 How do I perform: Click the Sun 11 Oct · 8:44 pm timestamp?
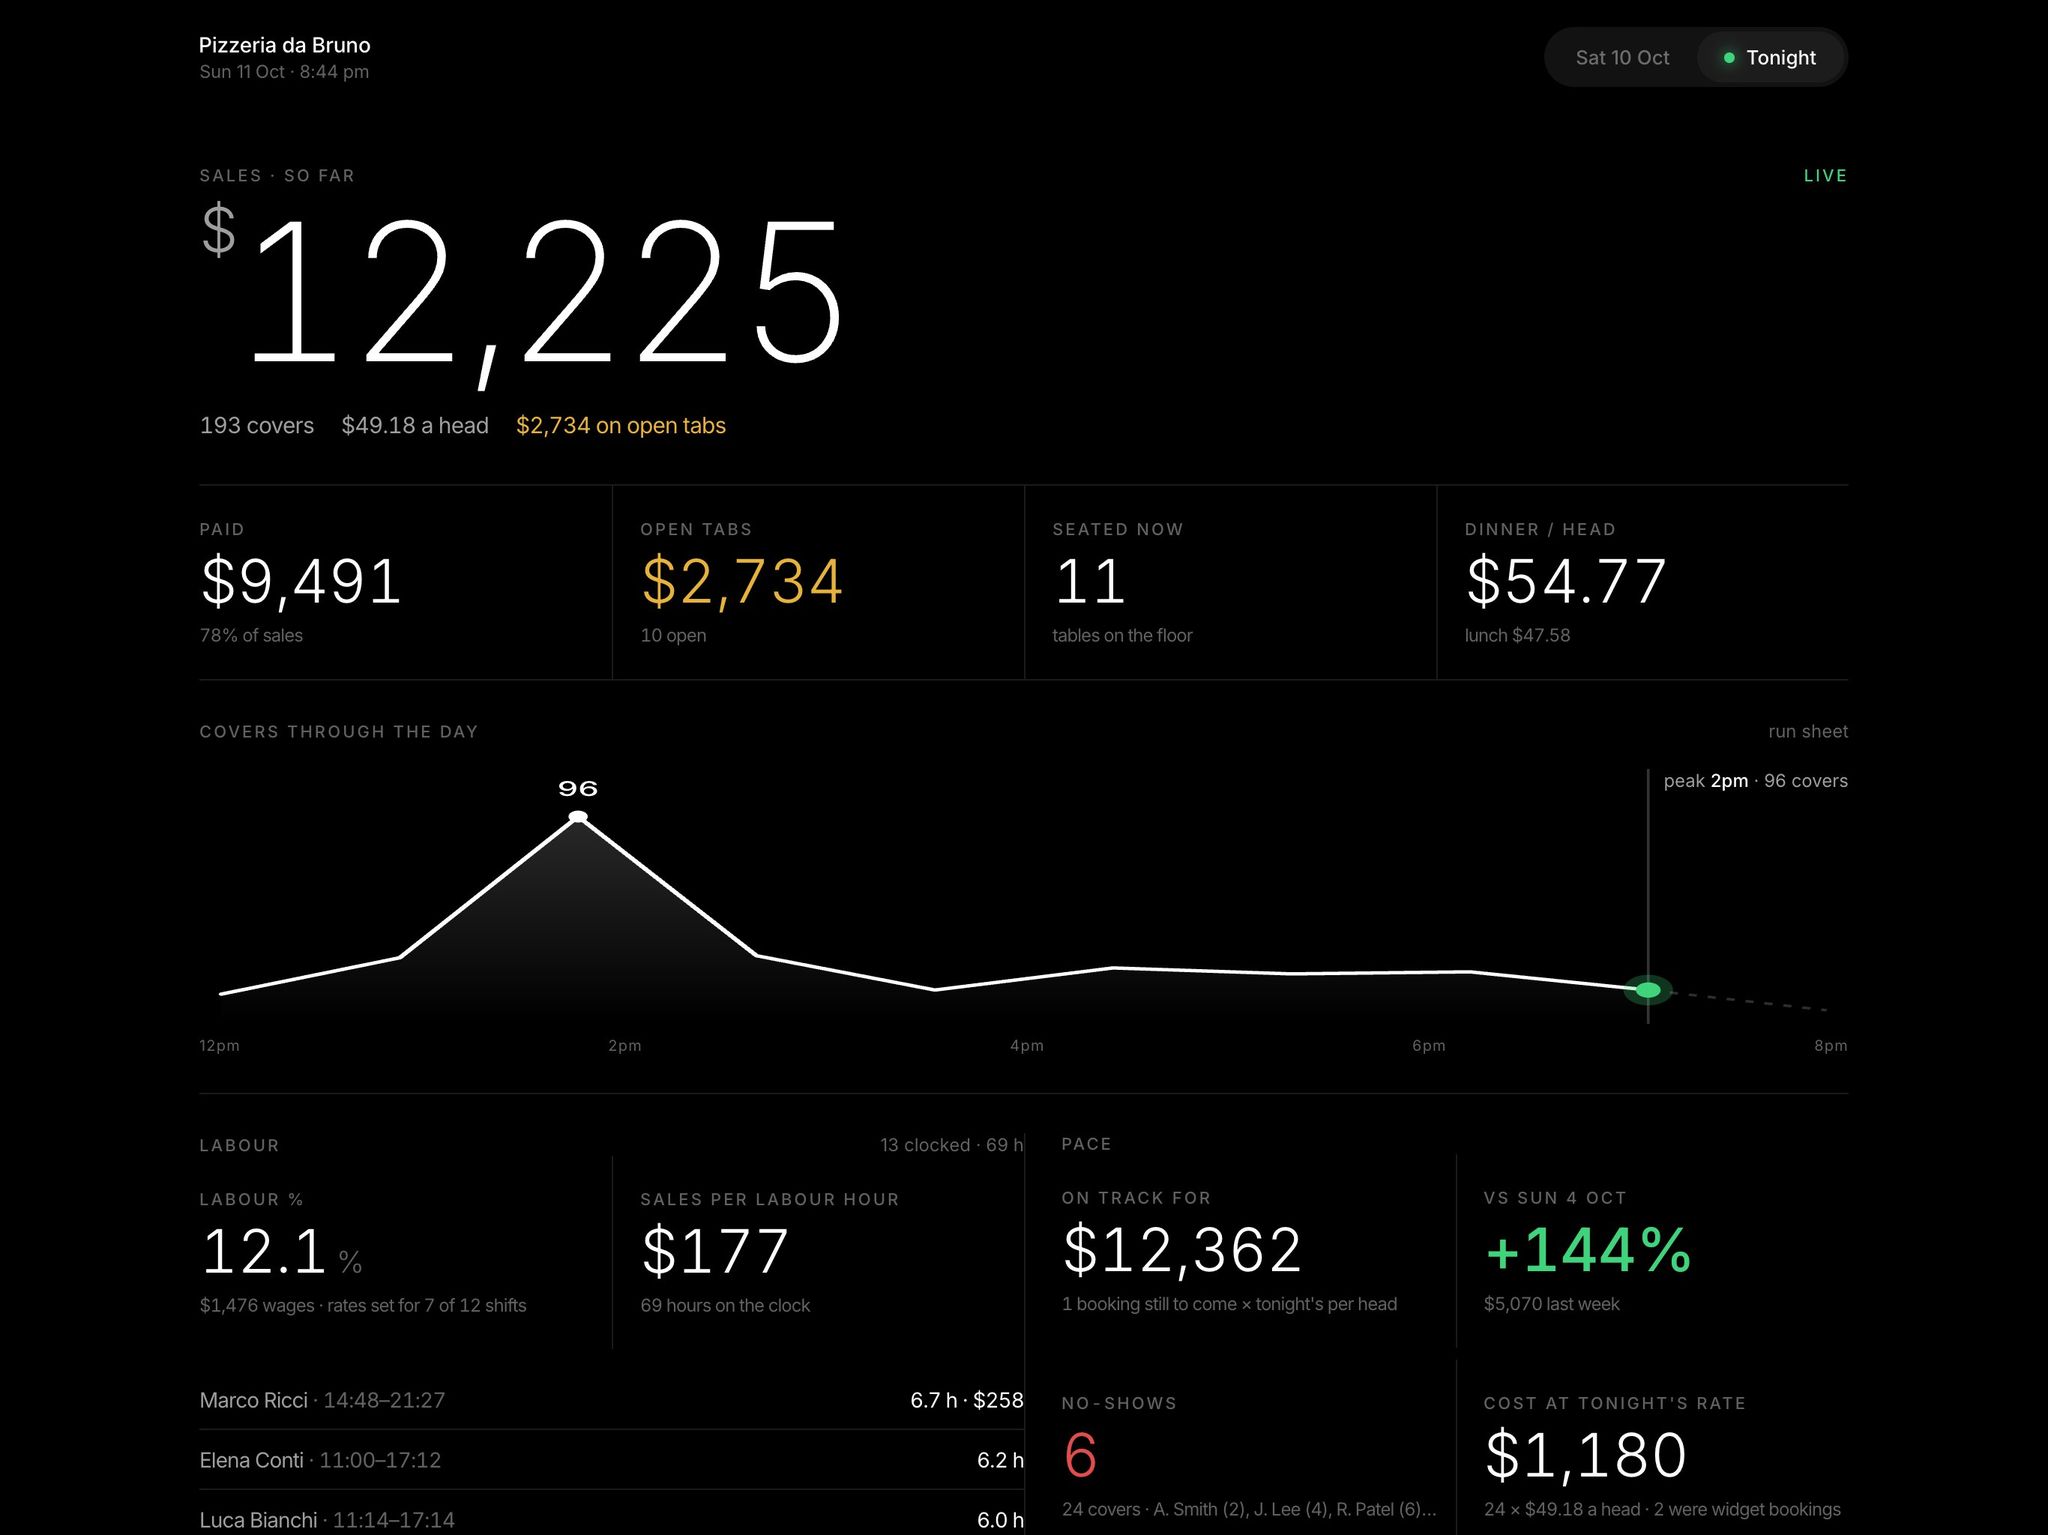click(x=284, y=72)
